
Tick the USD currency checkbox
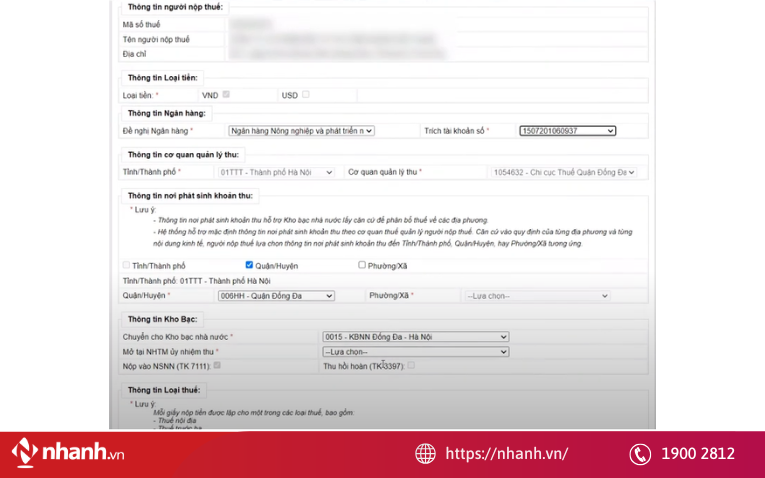click(x=306, y=95)
